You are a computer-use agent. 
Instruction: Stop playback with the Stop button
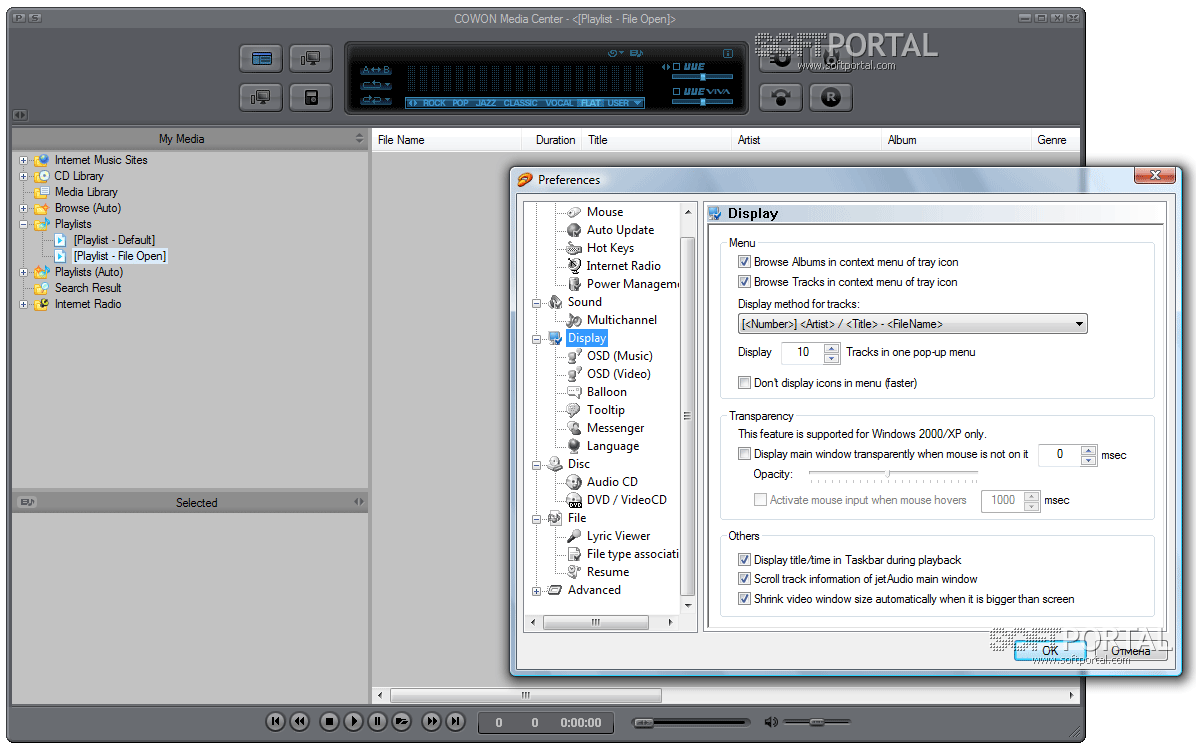[329, 721]
